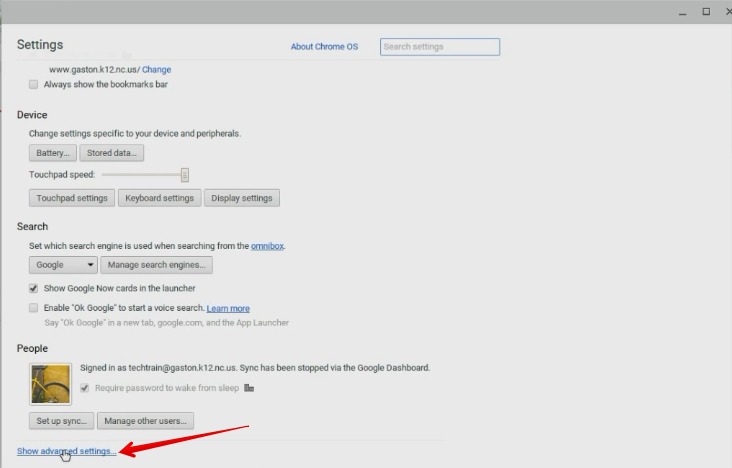
Task: Open the Stored data button
Action: click(112, 153)
